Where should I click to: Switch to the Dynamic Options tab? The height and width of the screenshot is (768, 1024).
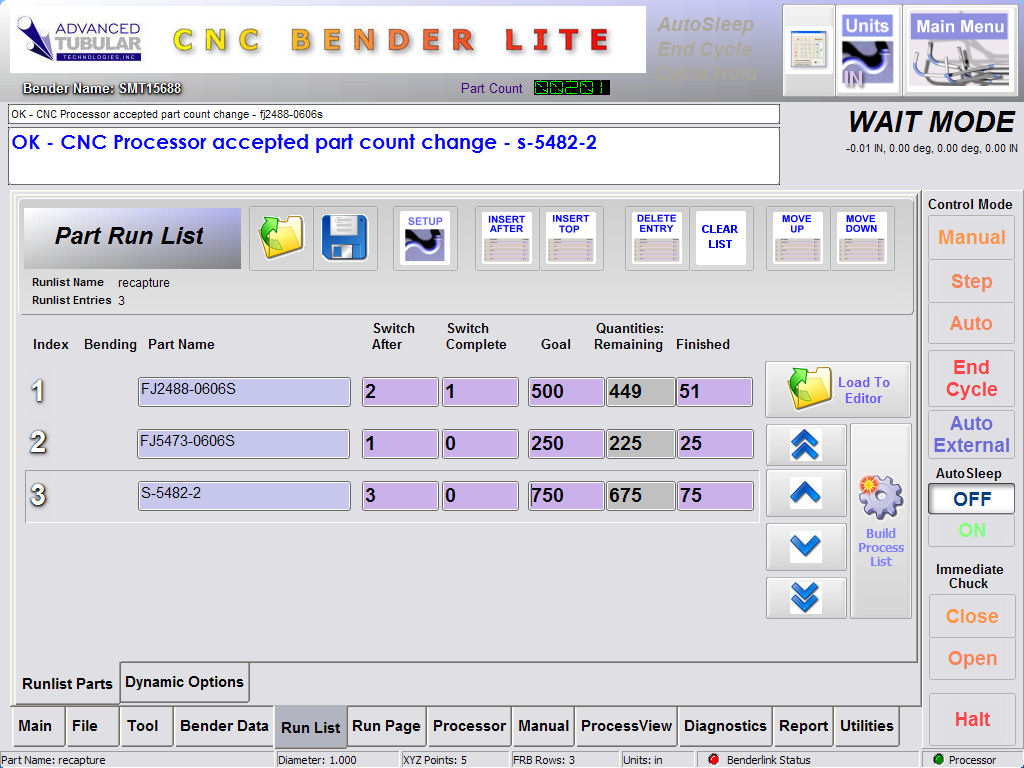184,682
